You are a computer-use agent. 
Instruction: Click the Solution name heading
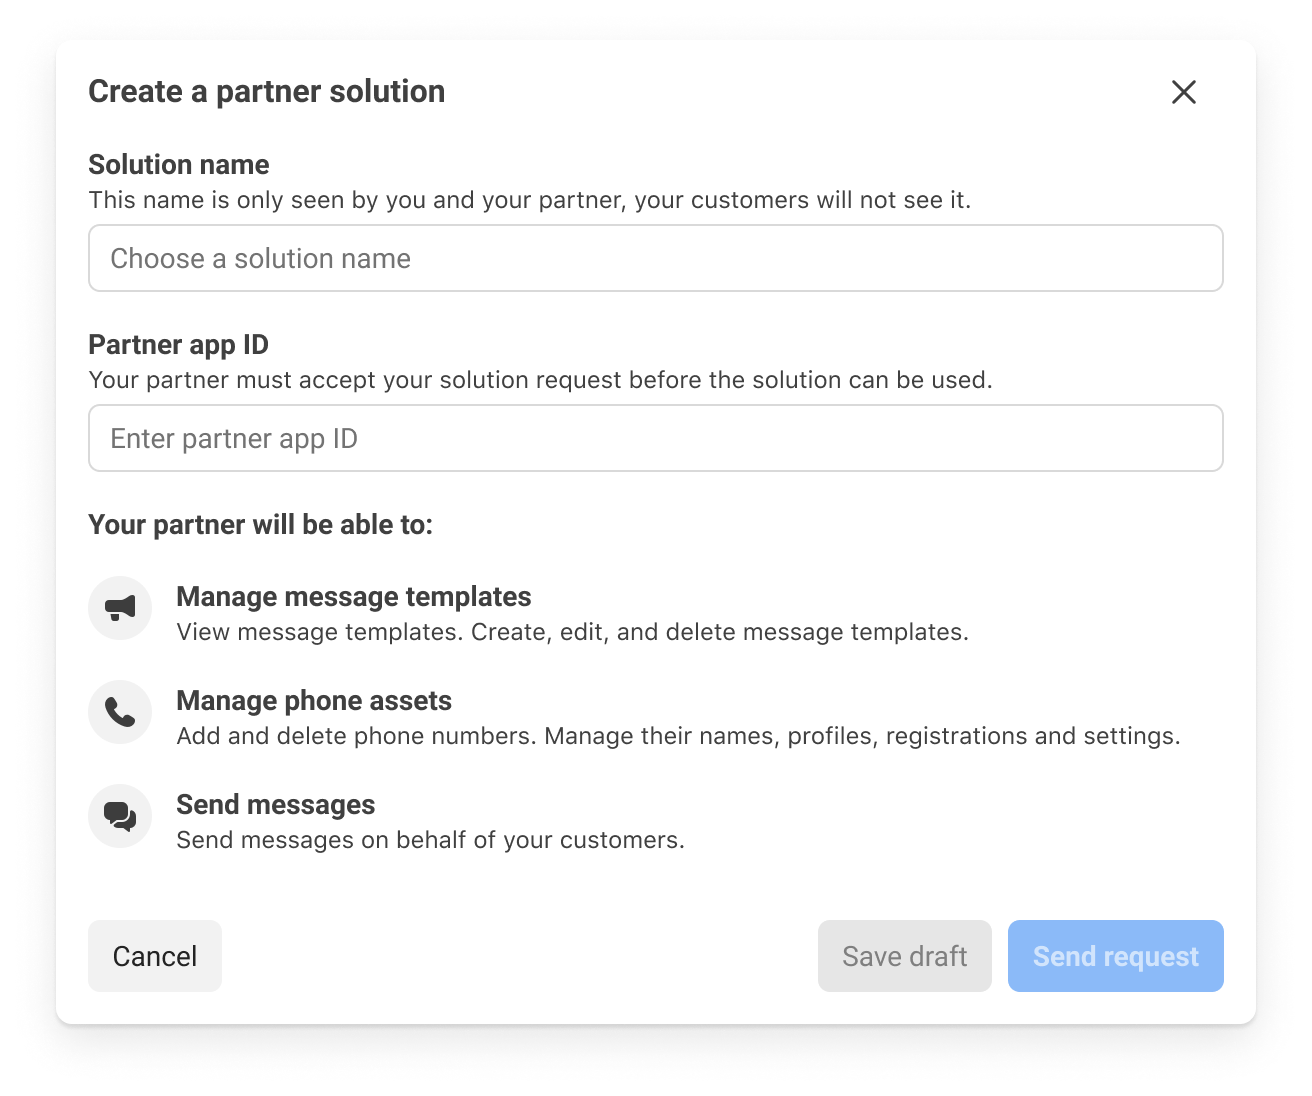click(x=179, y=164)
